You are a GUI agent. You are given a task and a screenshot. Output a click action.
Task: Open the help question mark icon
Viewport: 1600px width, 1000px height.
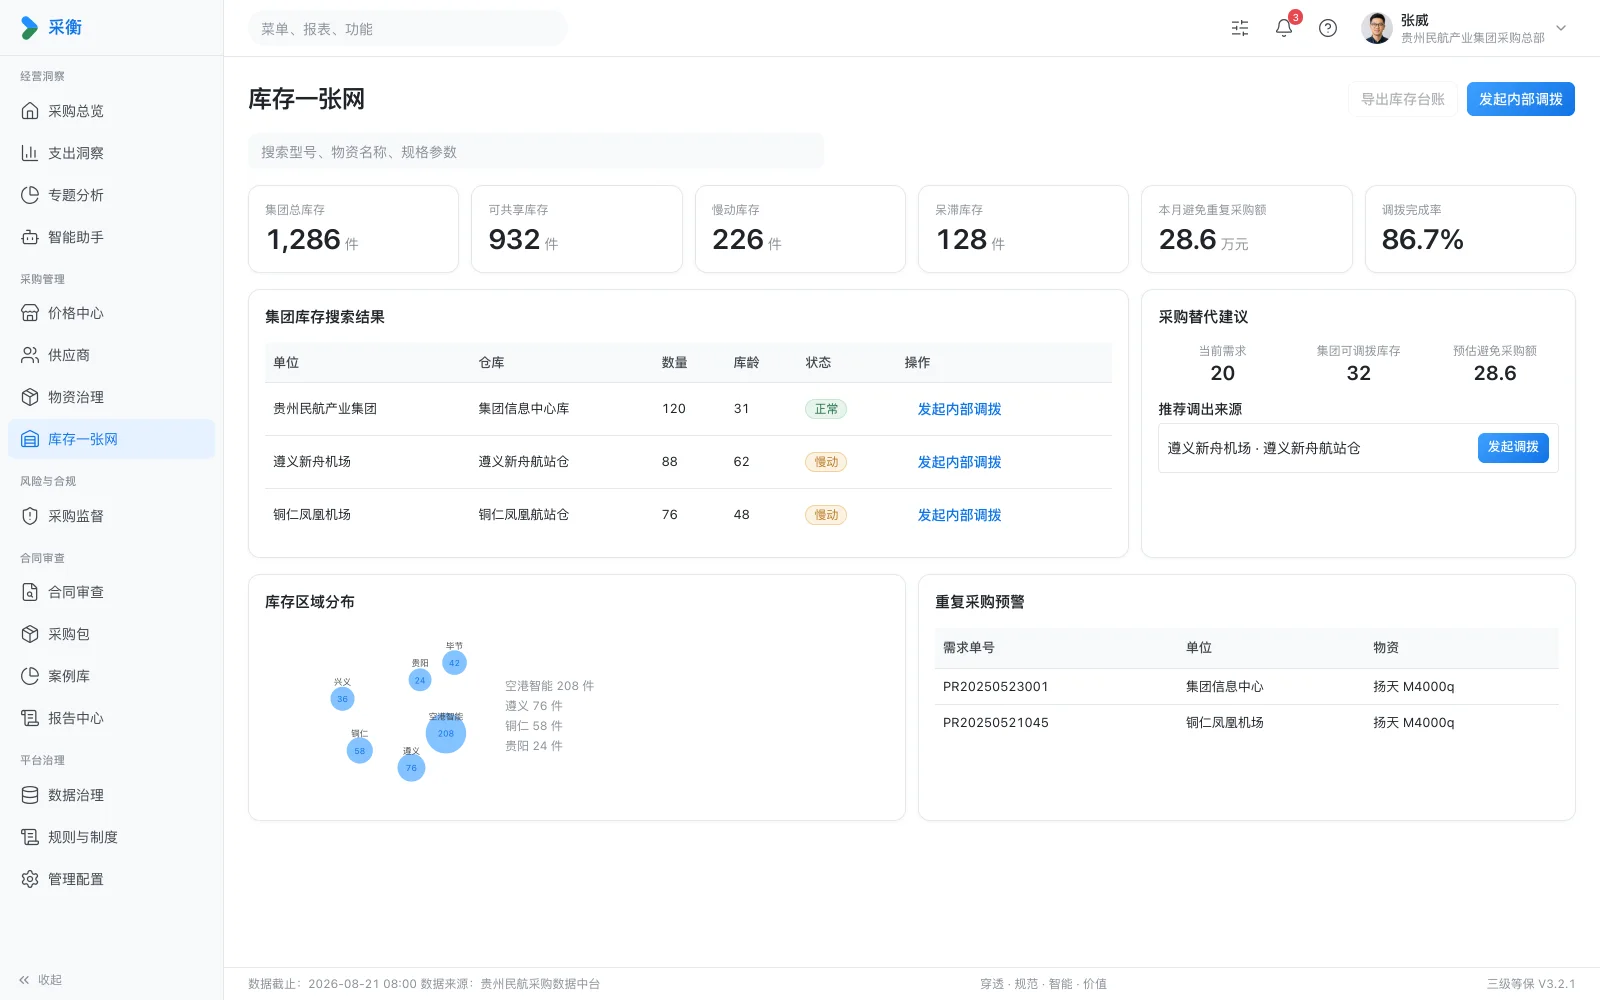tap(1328, 28)
